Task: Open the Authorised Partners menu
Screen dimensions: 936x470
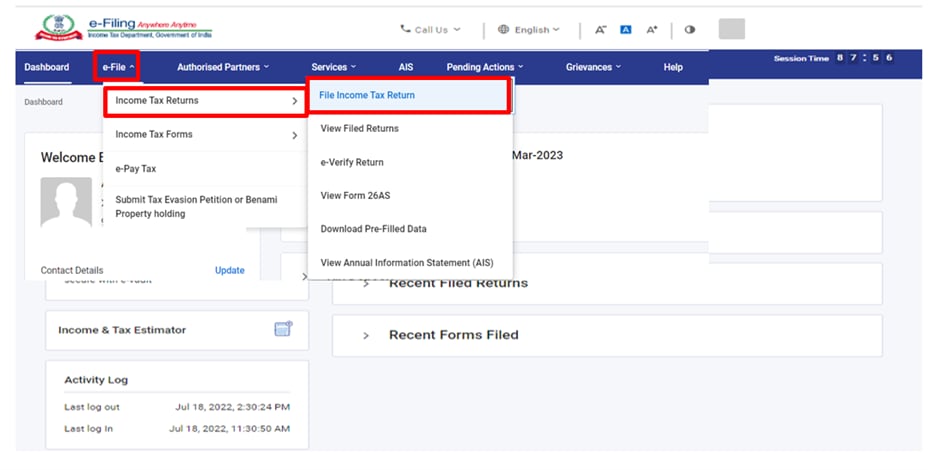Action: coord(223,67)
